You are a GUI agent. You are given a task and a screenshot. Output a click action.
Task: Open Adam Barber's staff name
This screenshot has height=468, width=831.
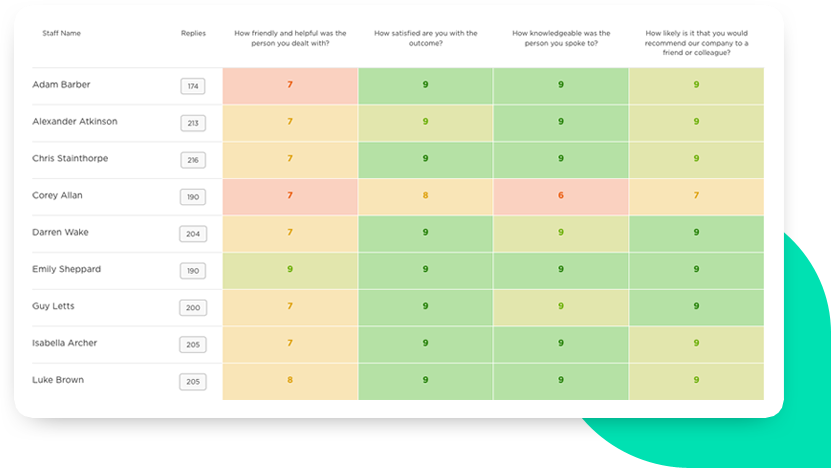coord(60,85)
